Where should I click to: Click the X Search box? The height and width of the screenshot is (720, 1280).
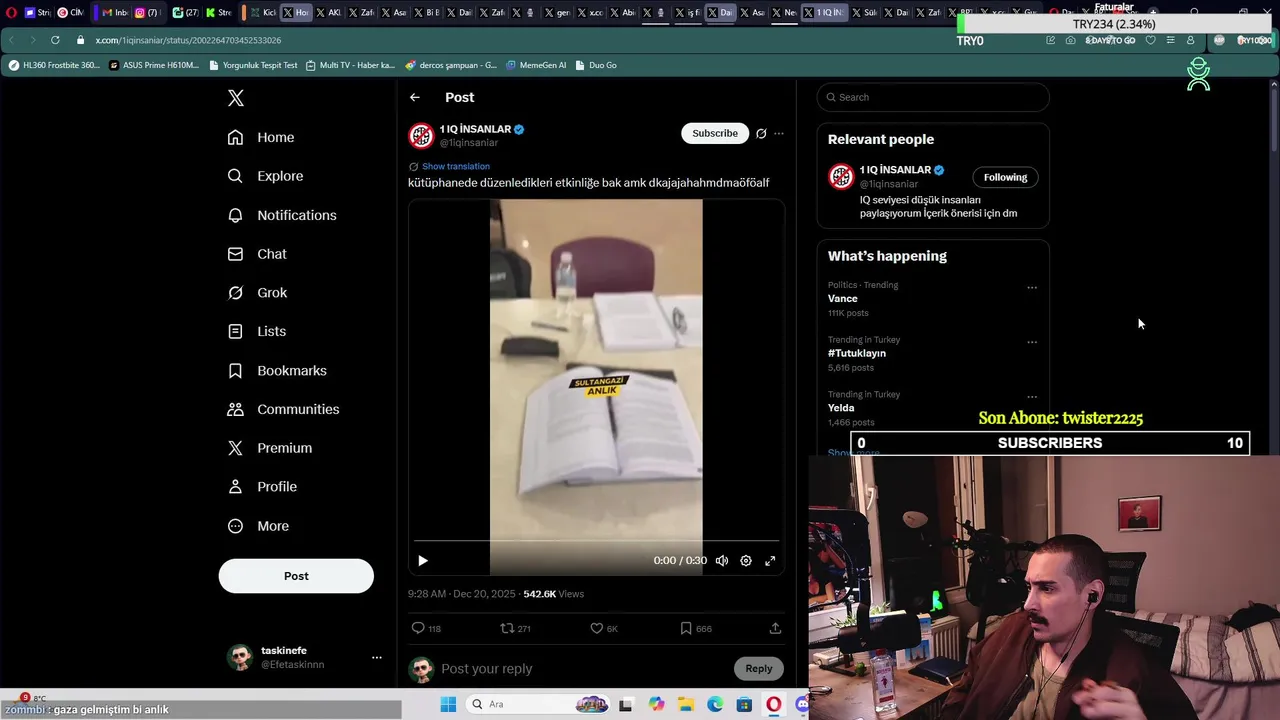(x=933, y=97)
